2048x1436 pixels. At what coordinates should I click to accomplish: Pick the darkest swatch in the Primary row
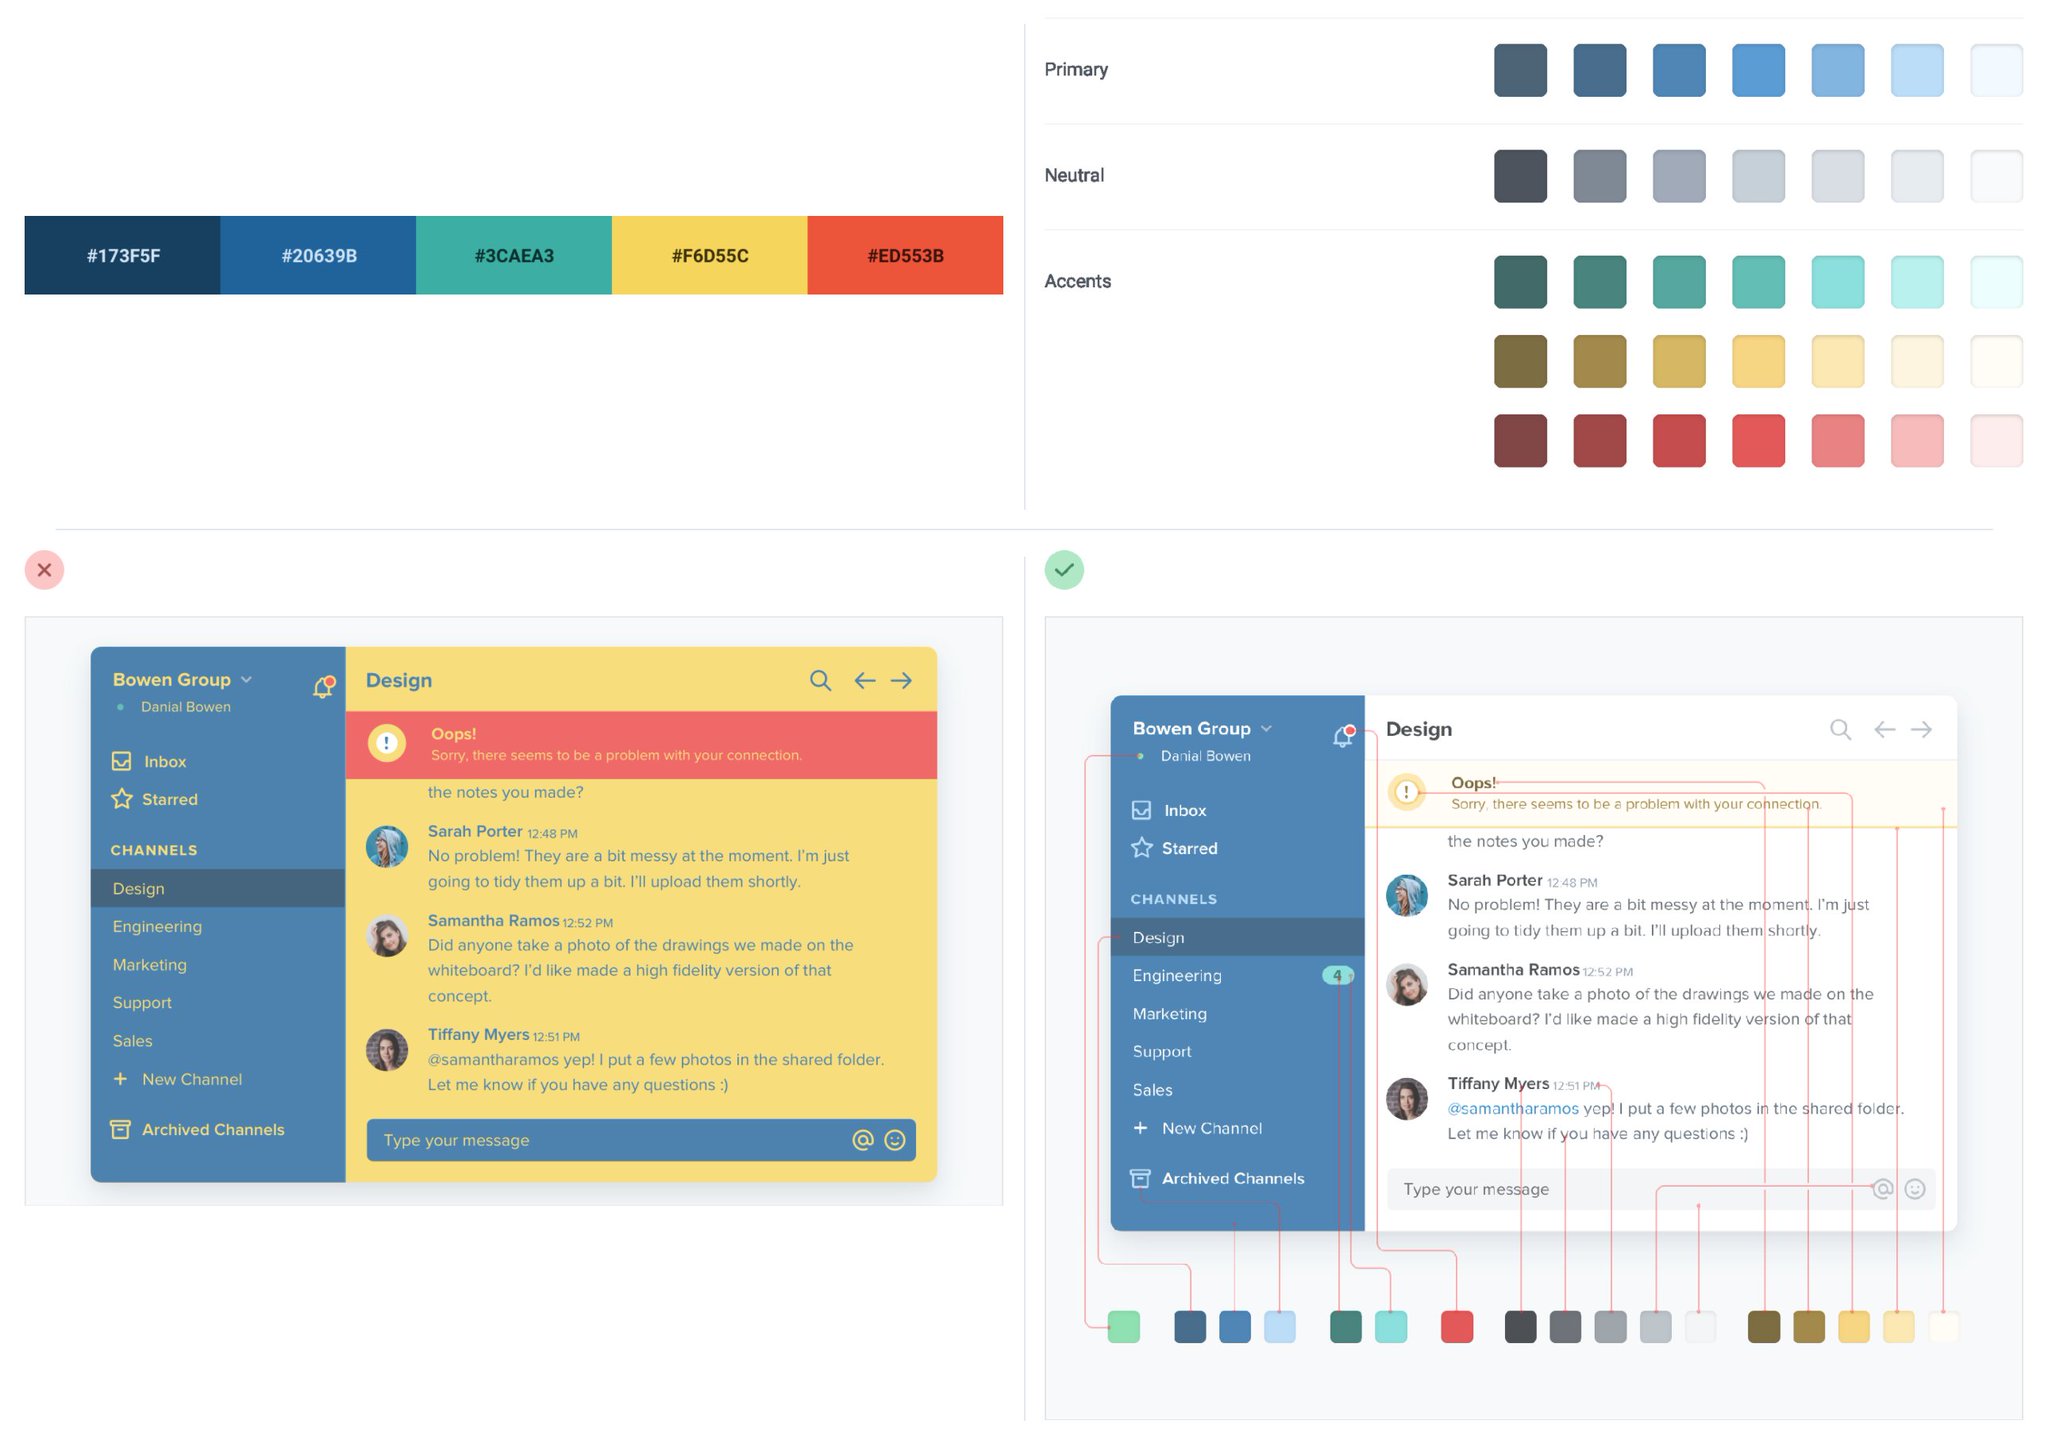[x=1520, y=70]
